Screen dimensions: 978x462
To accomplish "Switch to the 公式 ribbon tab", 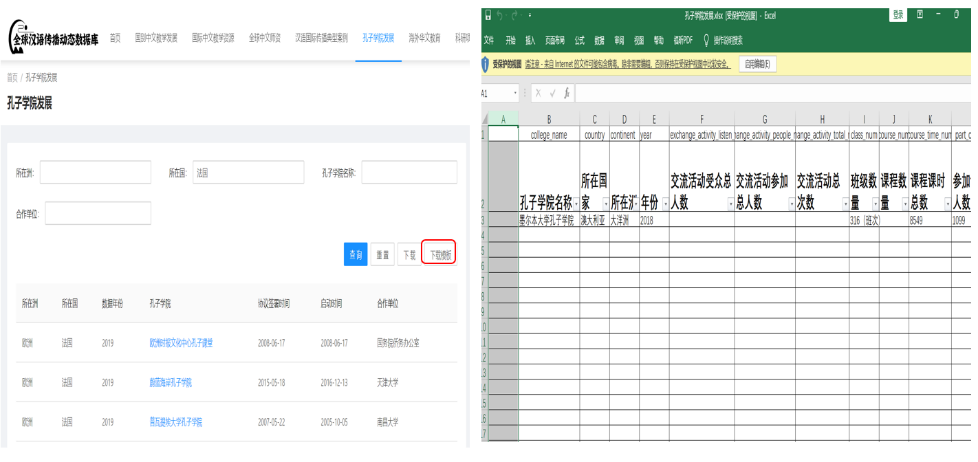I will coord(580,40).
